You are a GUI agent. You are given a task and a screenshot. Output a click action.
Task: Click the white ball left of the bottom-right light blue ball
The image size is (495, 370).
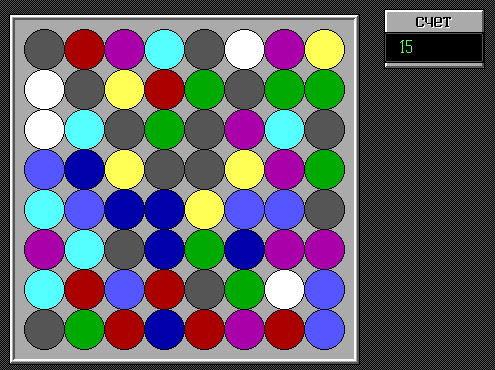click(x=284, y=289)
